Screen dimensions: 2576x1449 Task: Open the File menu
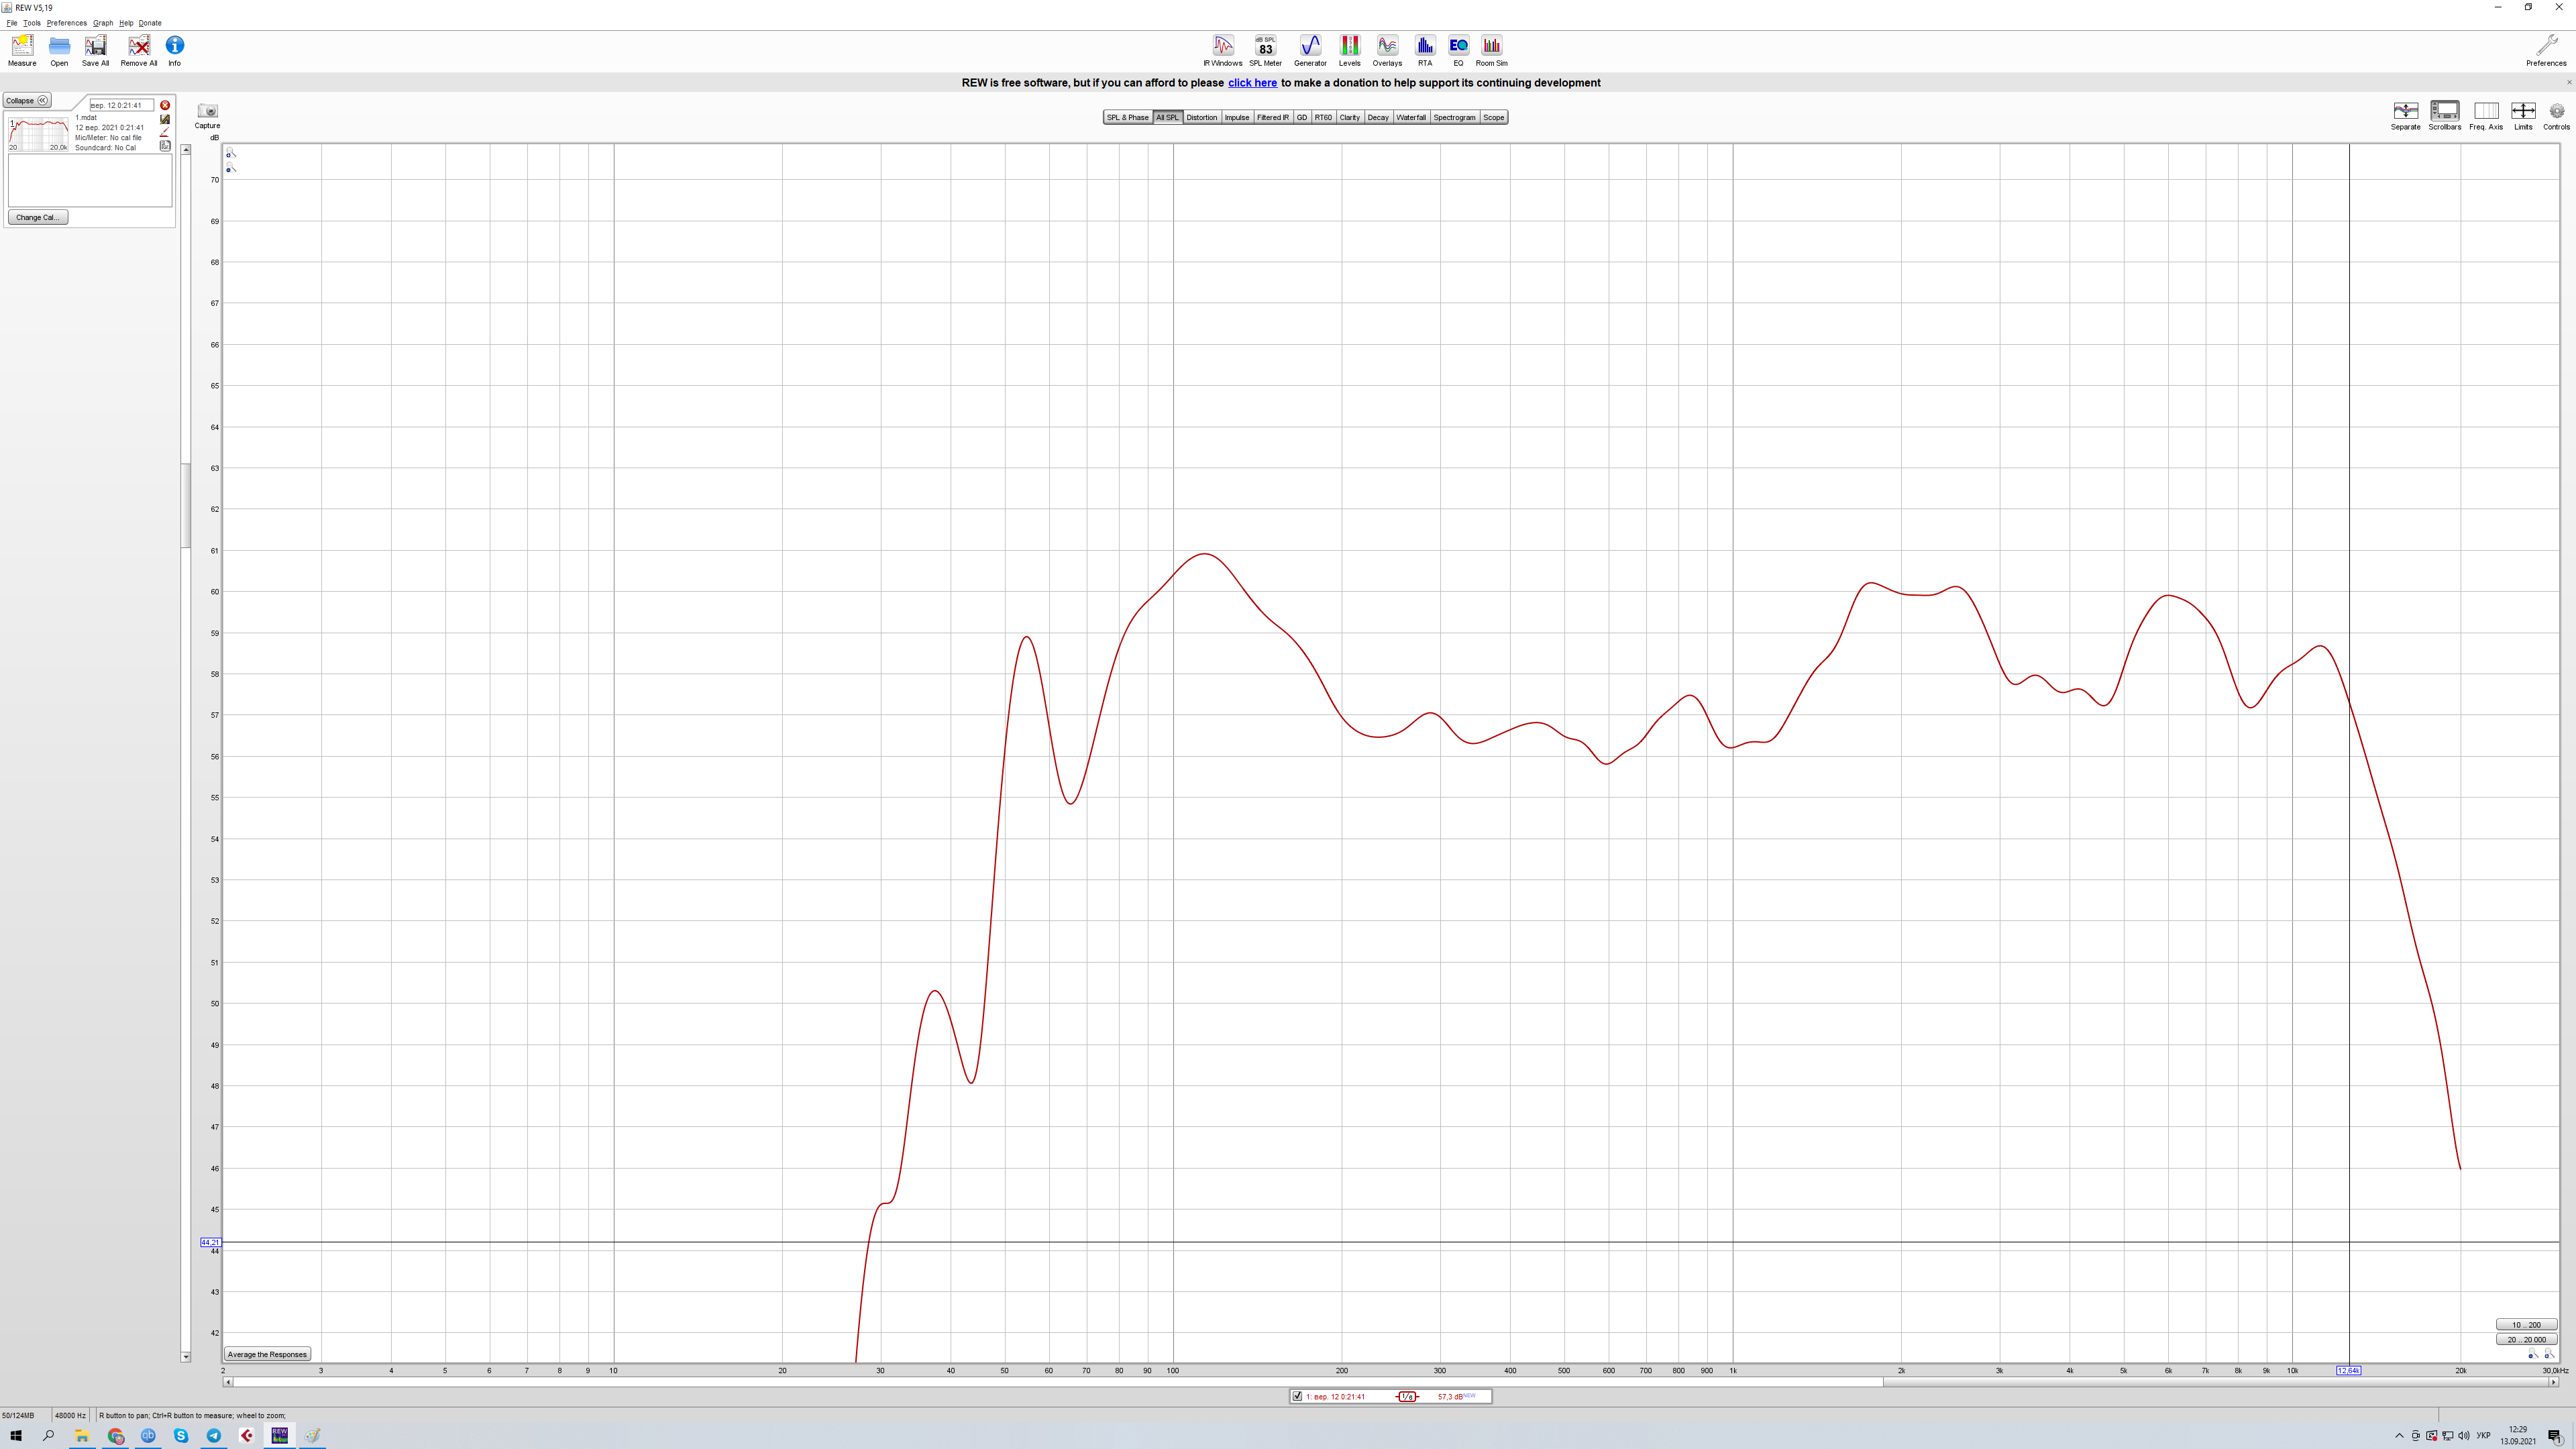tap(12, 23)
